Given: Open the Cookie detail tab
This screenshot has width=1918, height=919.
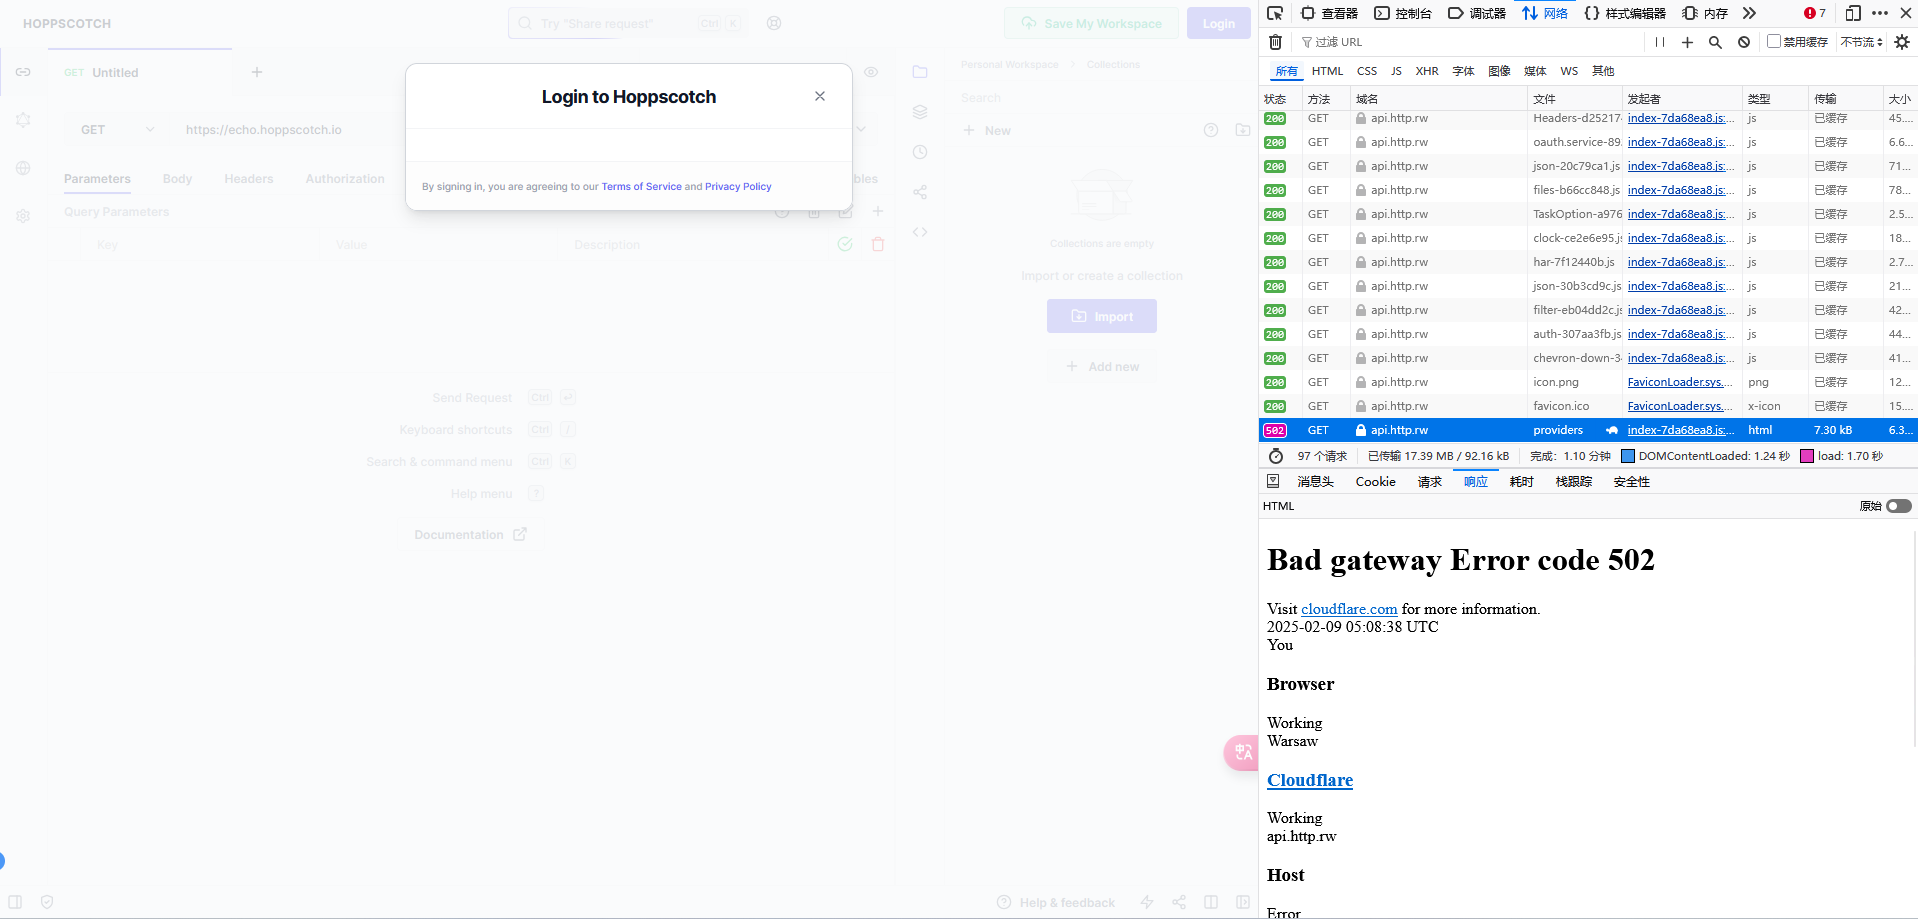Looking at the screenshot, I should point(1375,482).
